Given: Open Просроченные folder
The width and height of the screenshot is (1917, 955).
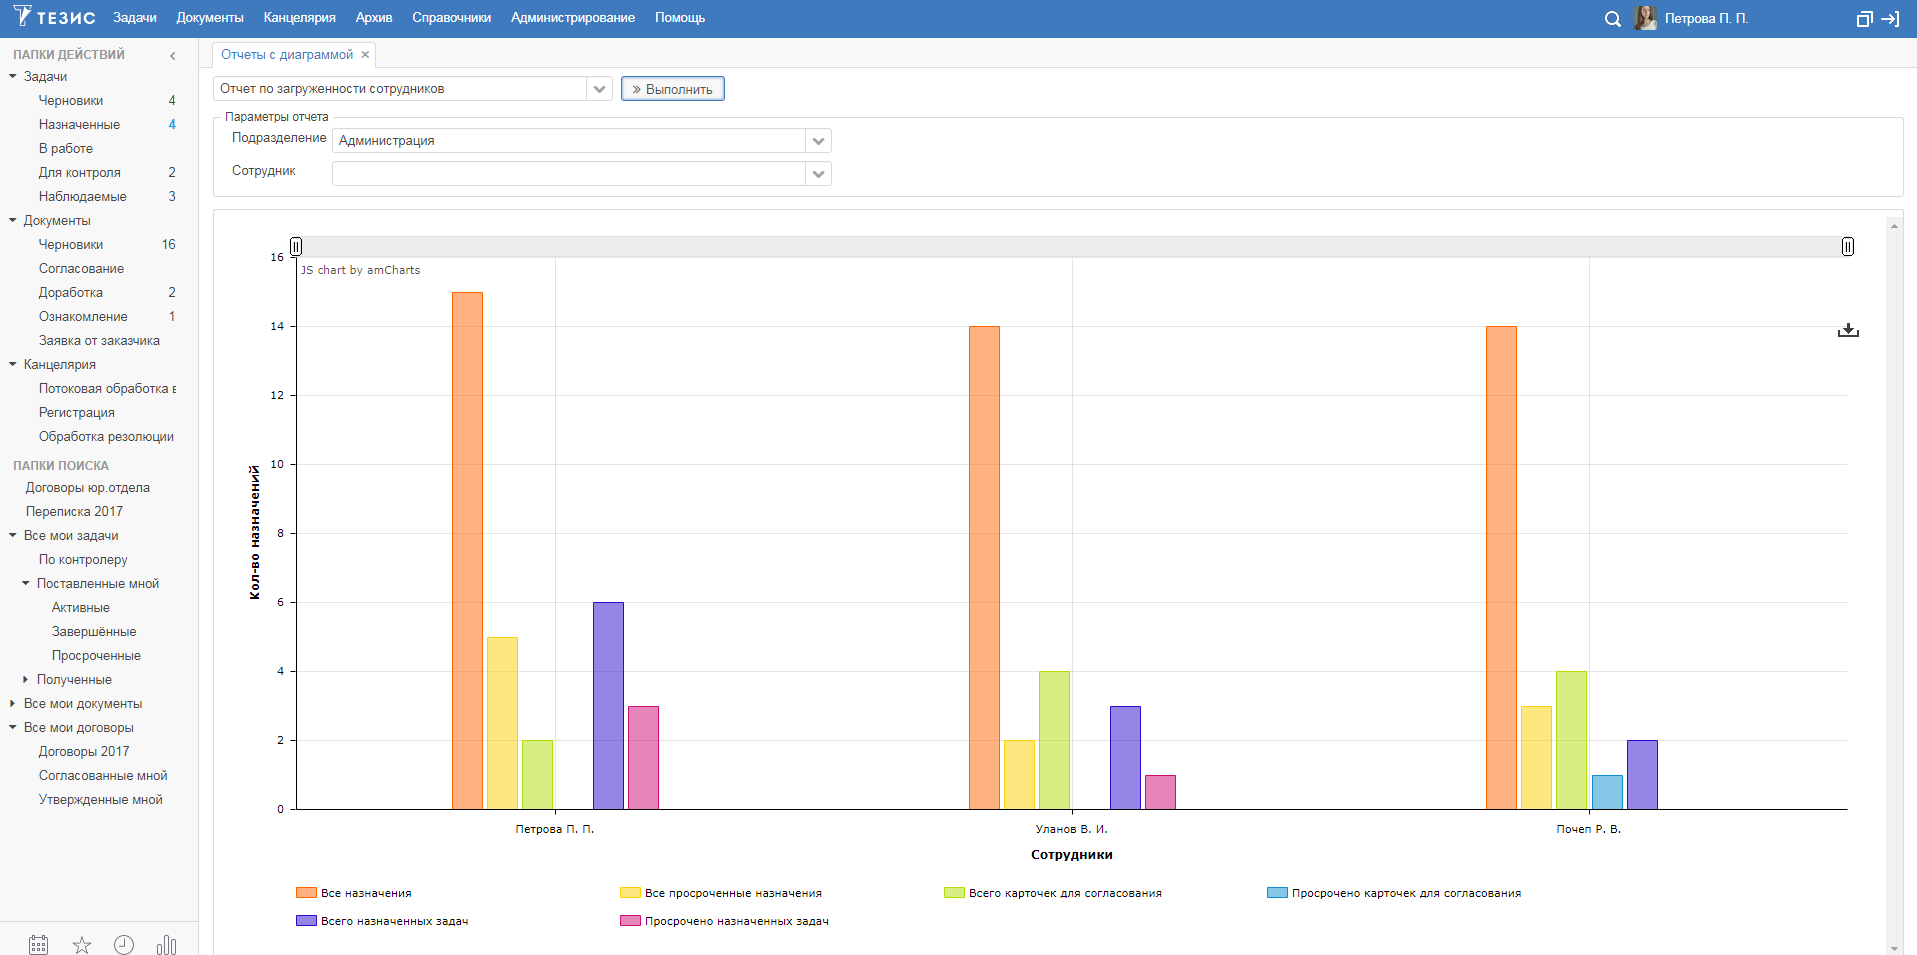Looking at the screenshot, I should click(x=96, y=655).
